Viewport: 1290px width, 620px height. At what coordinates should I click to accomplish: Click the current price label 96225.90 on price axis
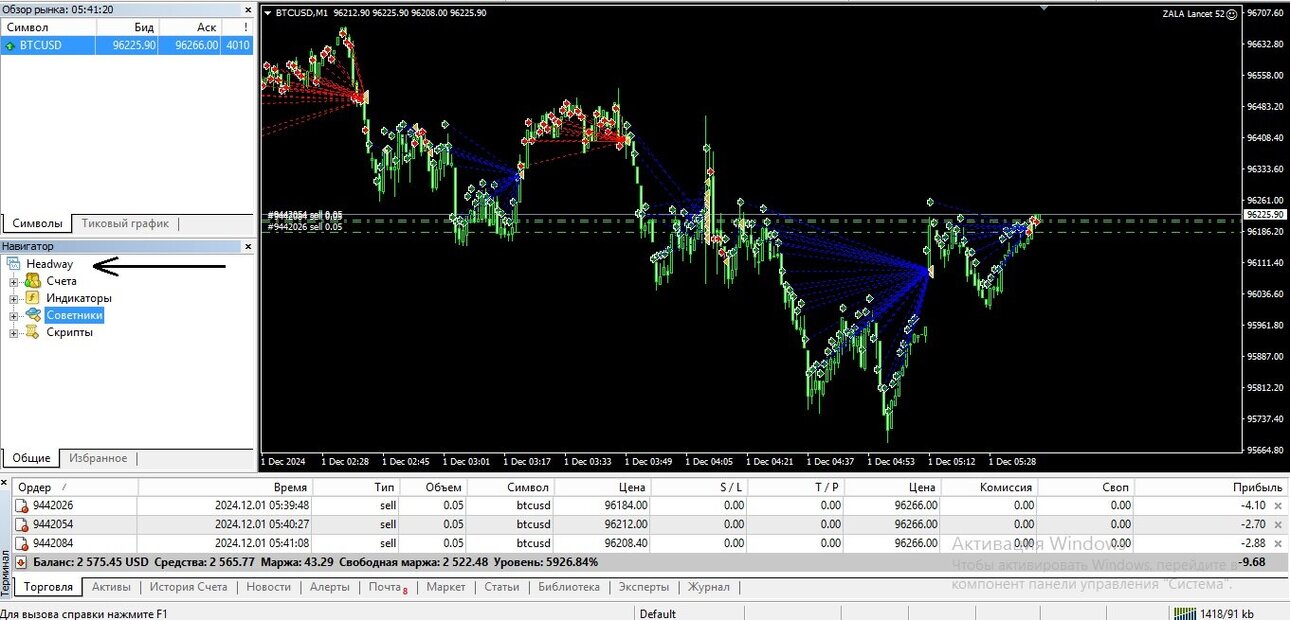click(x=1264, y=214)
